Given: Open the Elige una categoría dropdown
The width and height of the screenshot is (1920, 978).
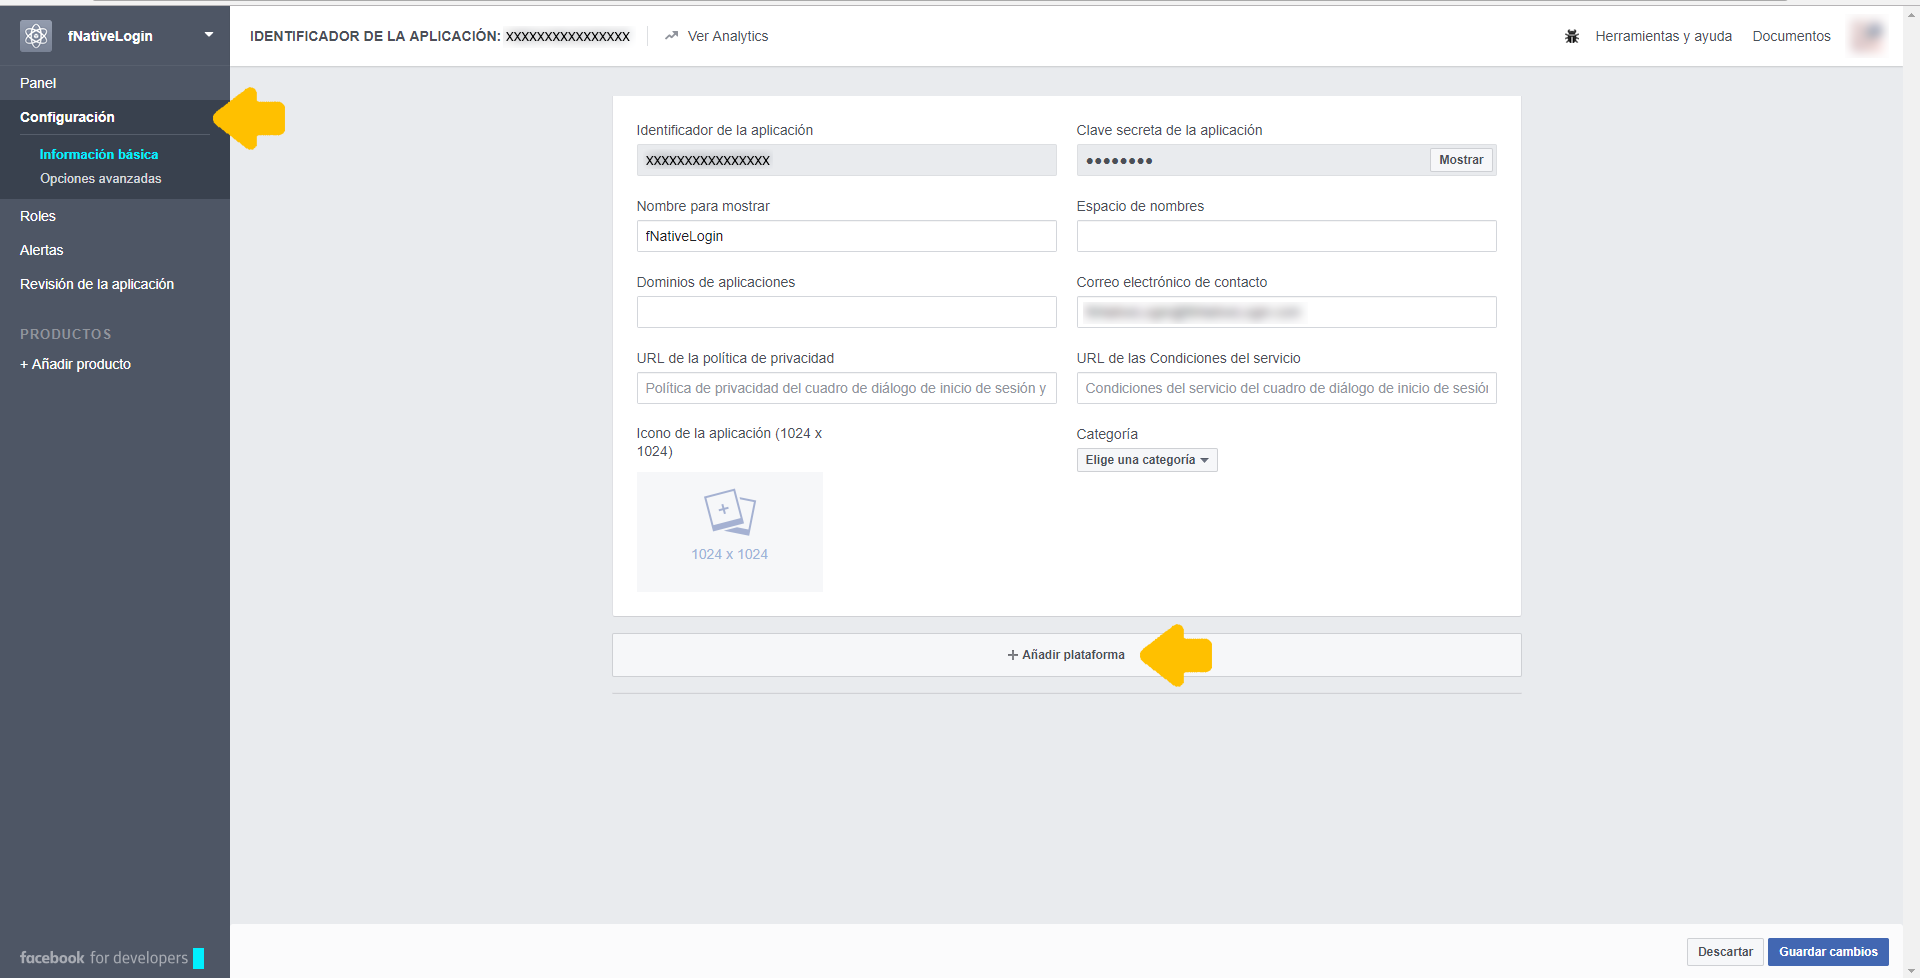Looking at the screenshot, I should [1146, 460].
